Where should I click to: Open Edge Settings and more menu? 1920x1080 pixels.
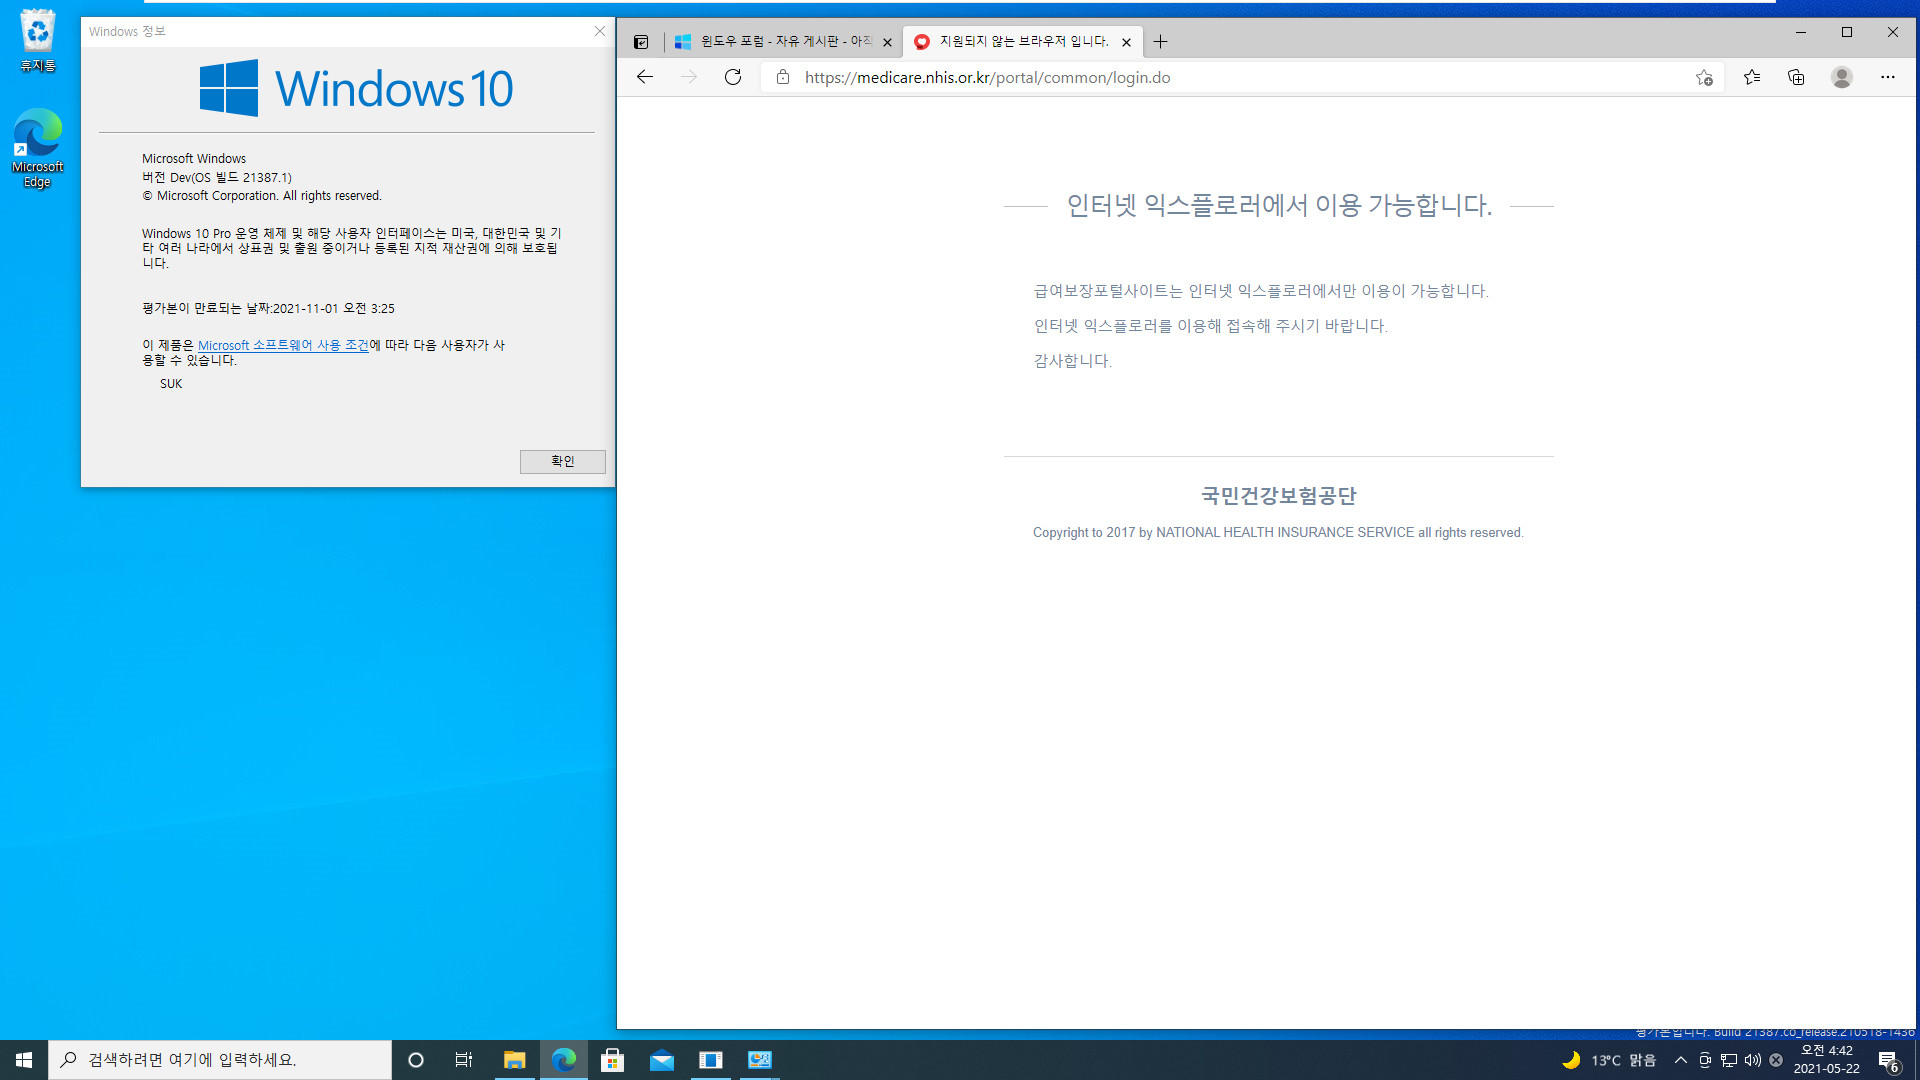point(1888,77)
